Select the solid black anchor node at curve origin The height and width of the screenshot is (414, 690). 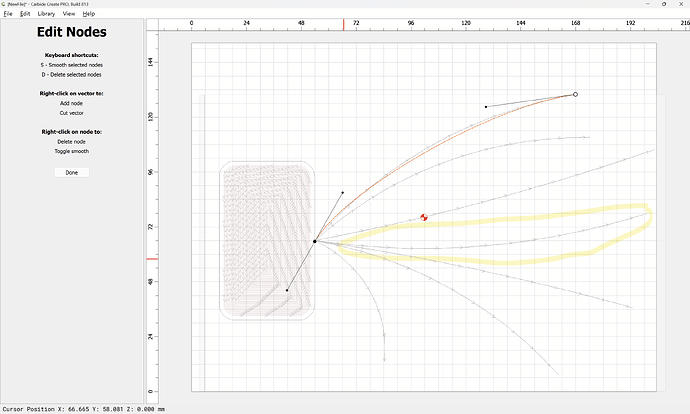(x=315, y=241)
